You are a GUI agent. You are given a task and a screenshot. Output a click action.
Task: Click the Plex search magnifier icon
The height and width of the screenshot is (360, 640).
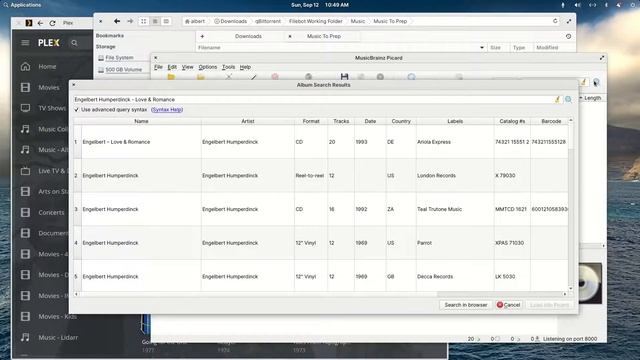pos(74,43)
